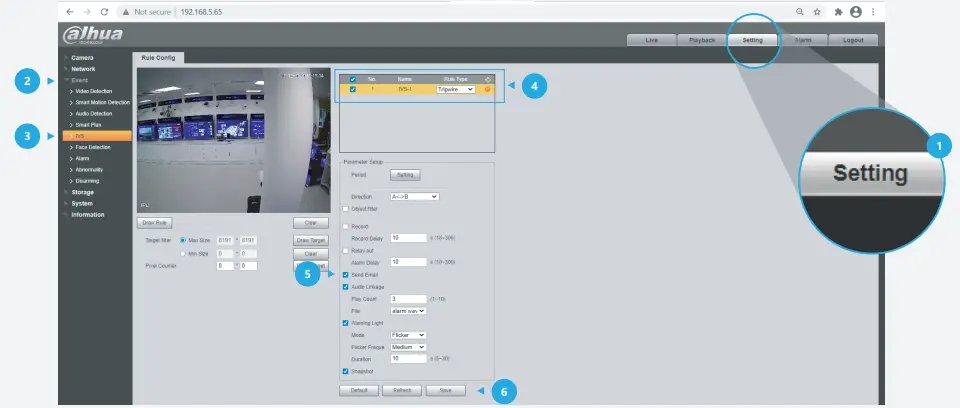This screenshot has height=408, width=960.
Task: Collapse the Event menu section
Action: (x=79, y=80)
